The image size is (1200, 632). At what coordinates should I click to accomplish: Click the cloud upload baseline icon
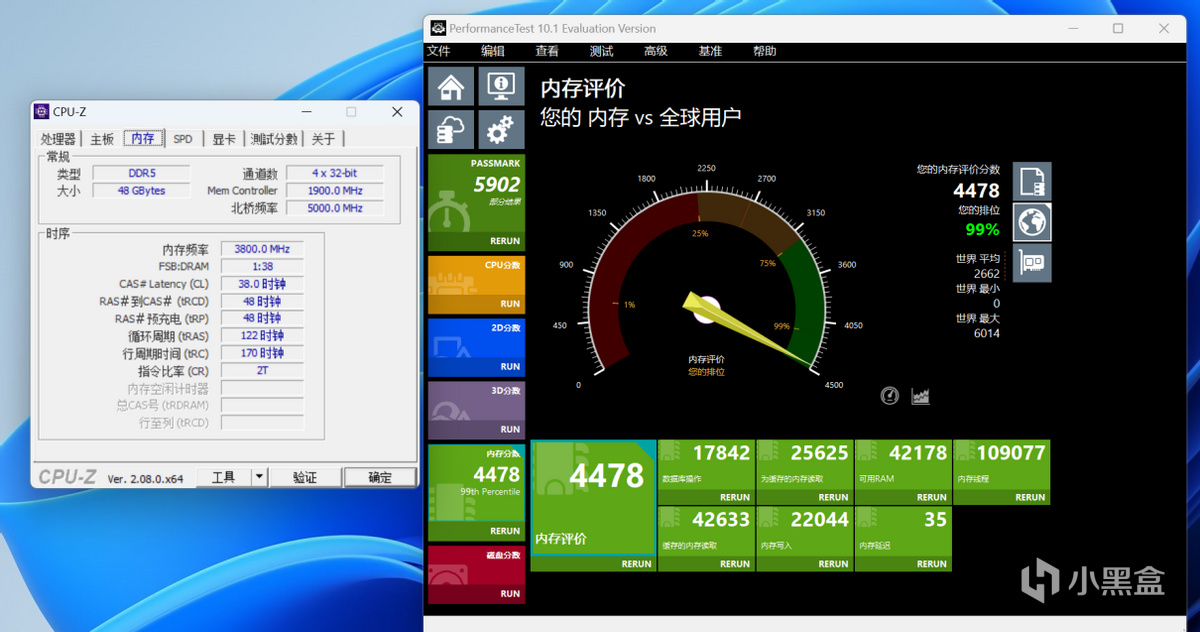tap(451, 129)
